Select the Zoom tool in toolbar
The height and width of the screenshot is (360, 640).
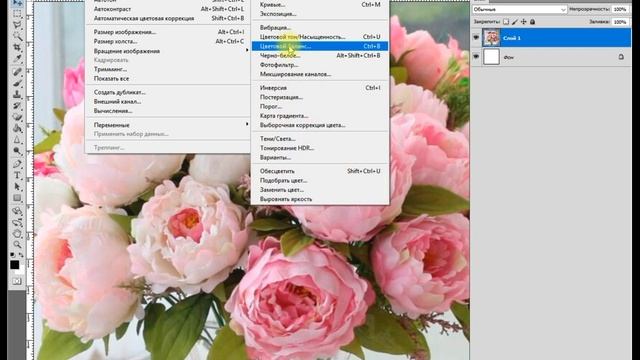point(17,245)
